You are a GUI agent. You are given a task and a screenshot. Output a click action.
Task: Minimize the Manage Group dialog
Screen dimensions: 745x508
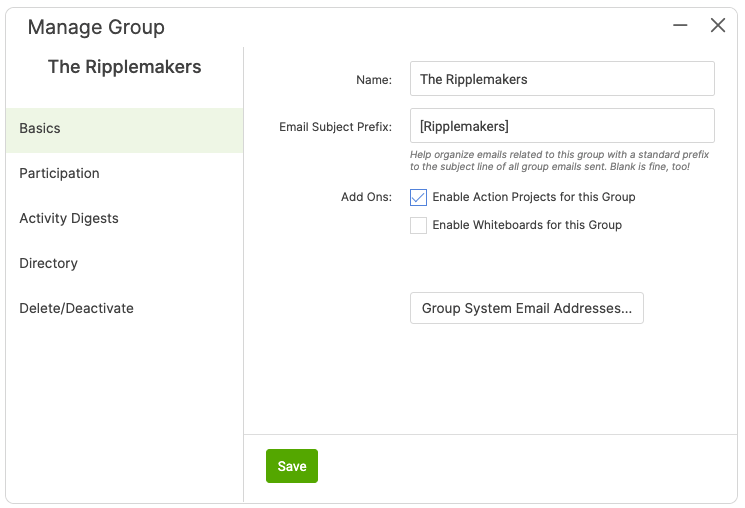(x=680, y=26)
